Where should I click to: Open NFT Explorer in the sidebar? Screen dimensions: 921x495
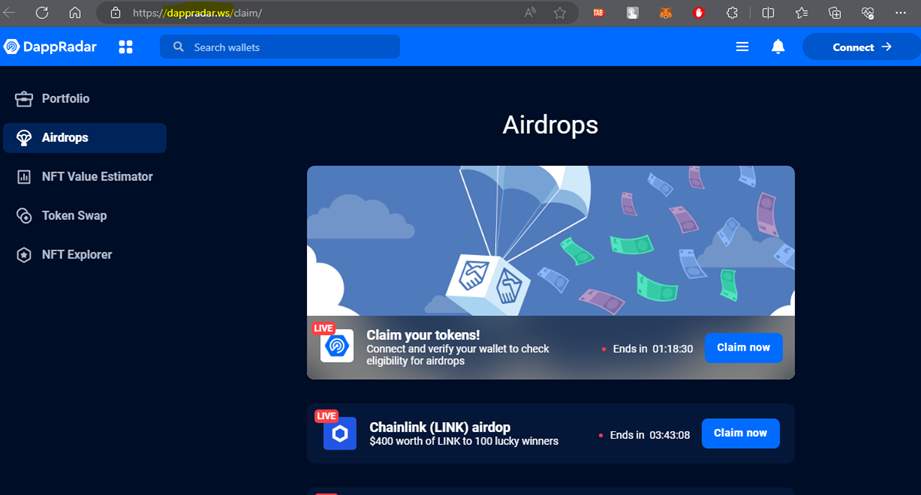point(76,255)
